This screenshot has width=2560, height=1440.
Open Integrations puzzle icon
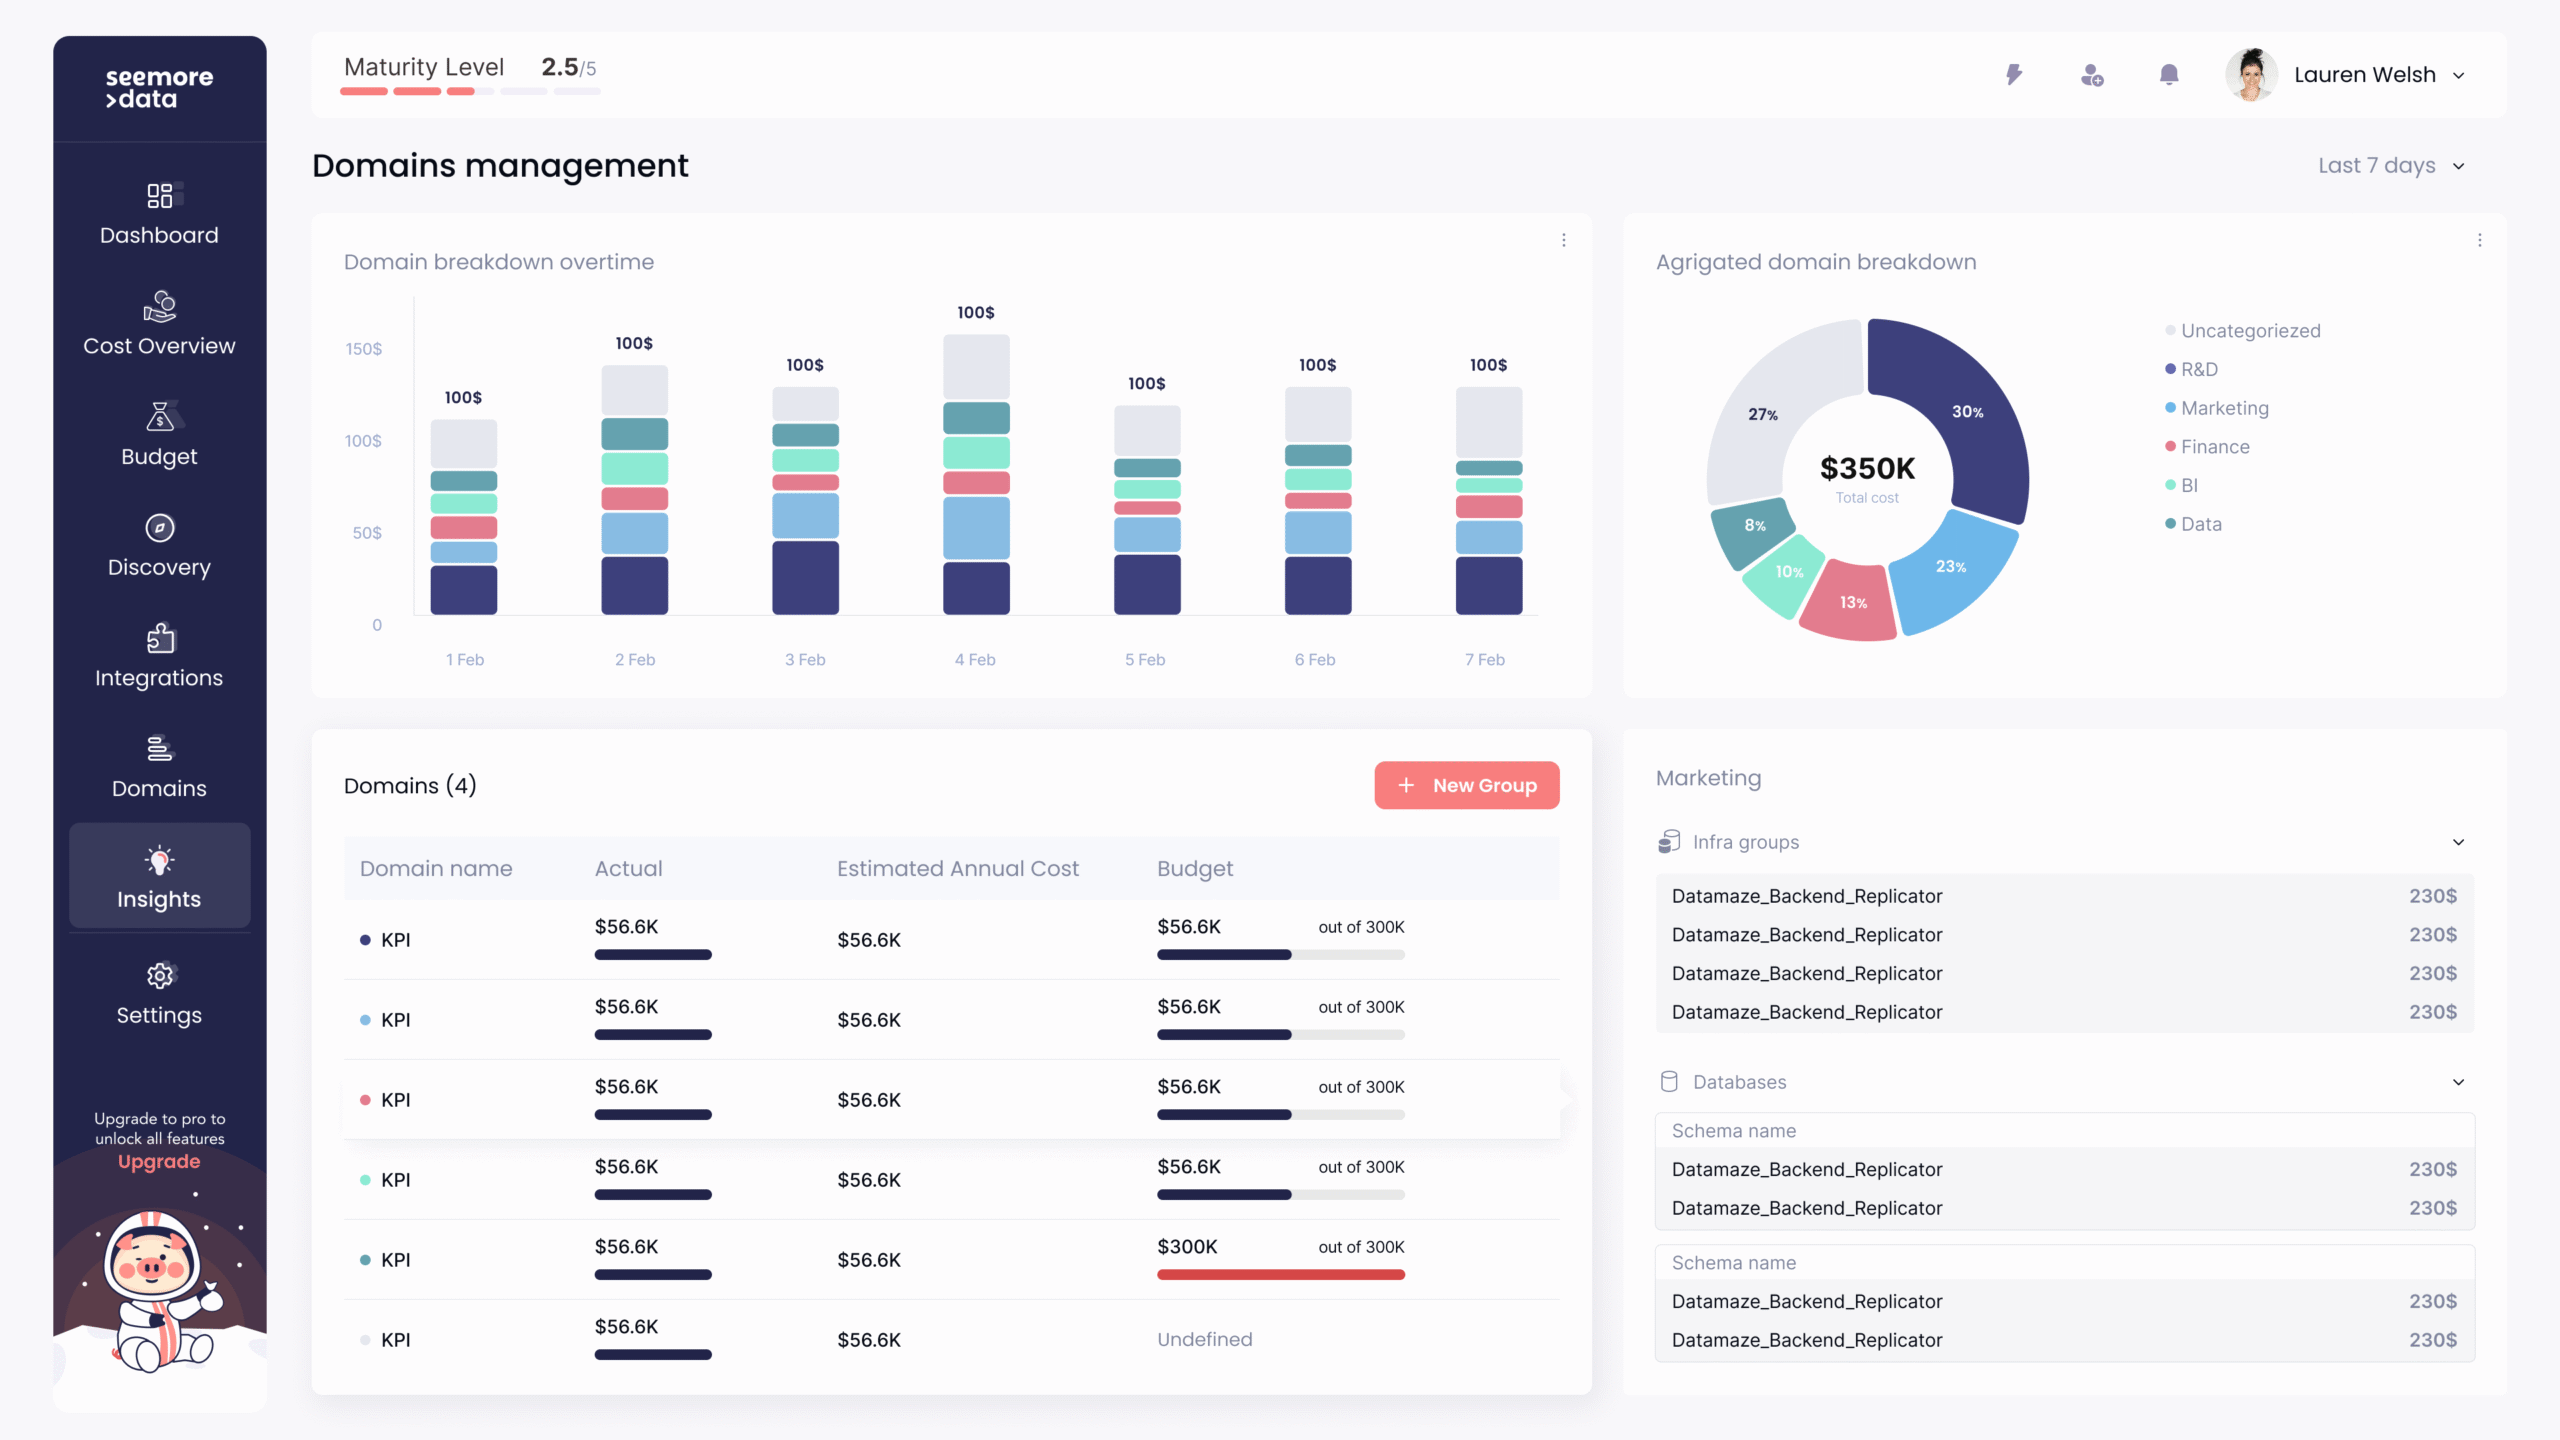click(x=159, y=639)
